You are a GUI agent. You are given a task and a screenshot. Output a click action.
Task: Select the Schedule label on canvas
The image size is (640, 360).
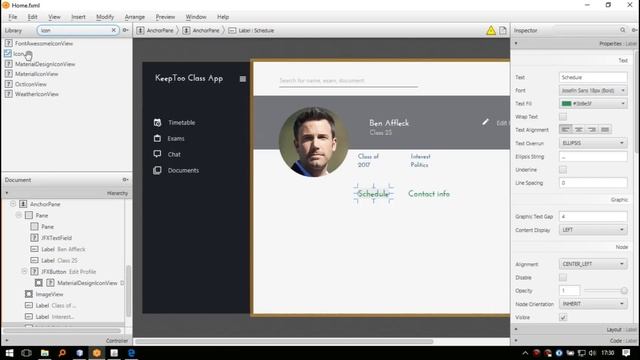373,194
